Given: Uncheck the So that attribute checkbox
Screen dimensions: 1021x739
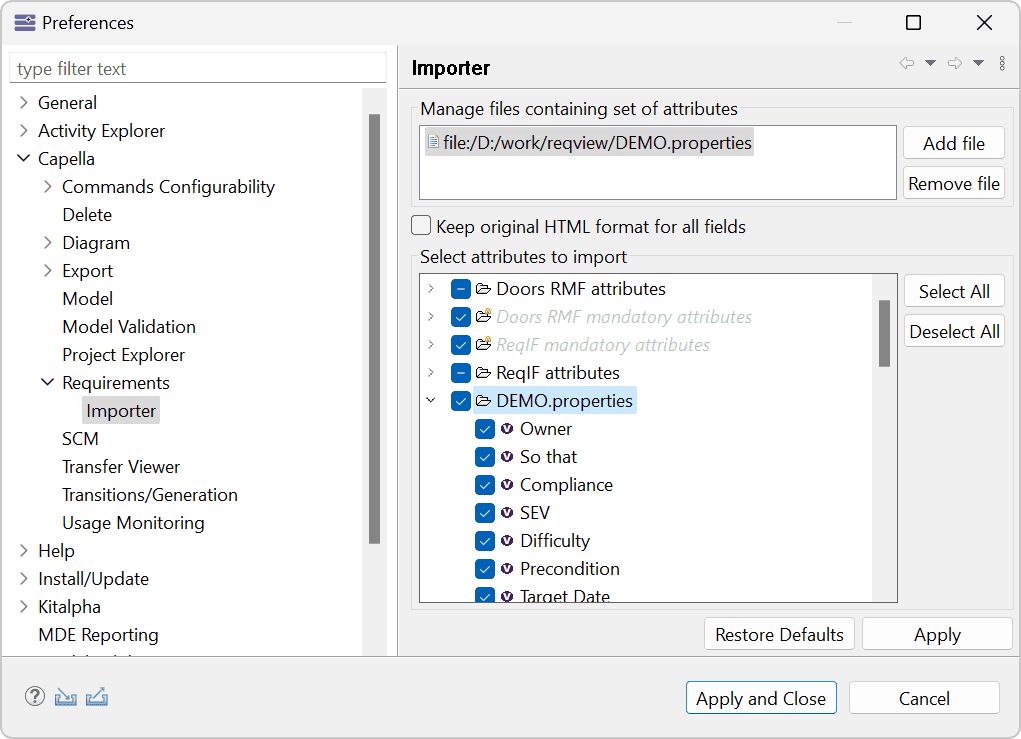Looking at the screenshot, I should pos(484,456).
